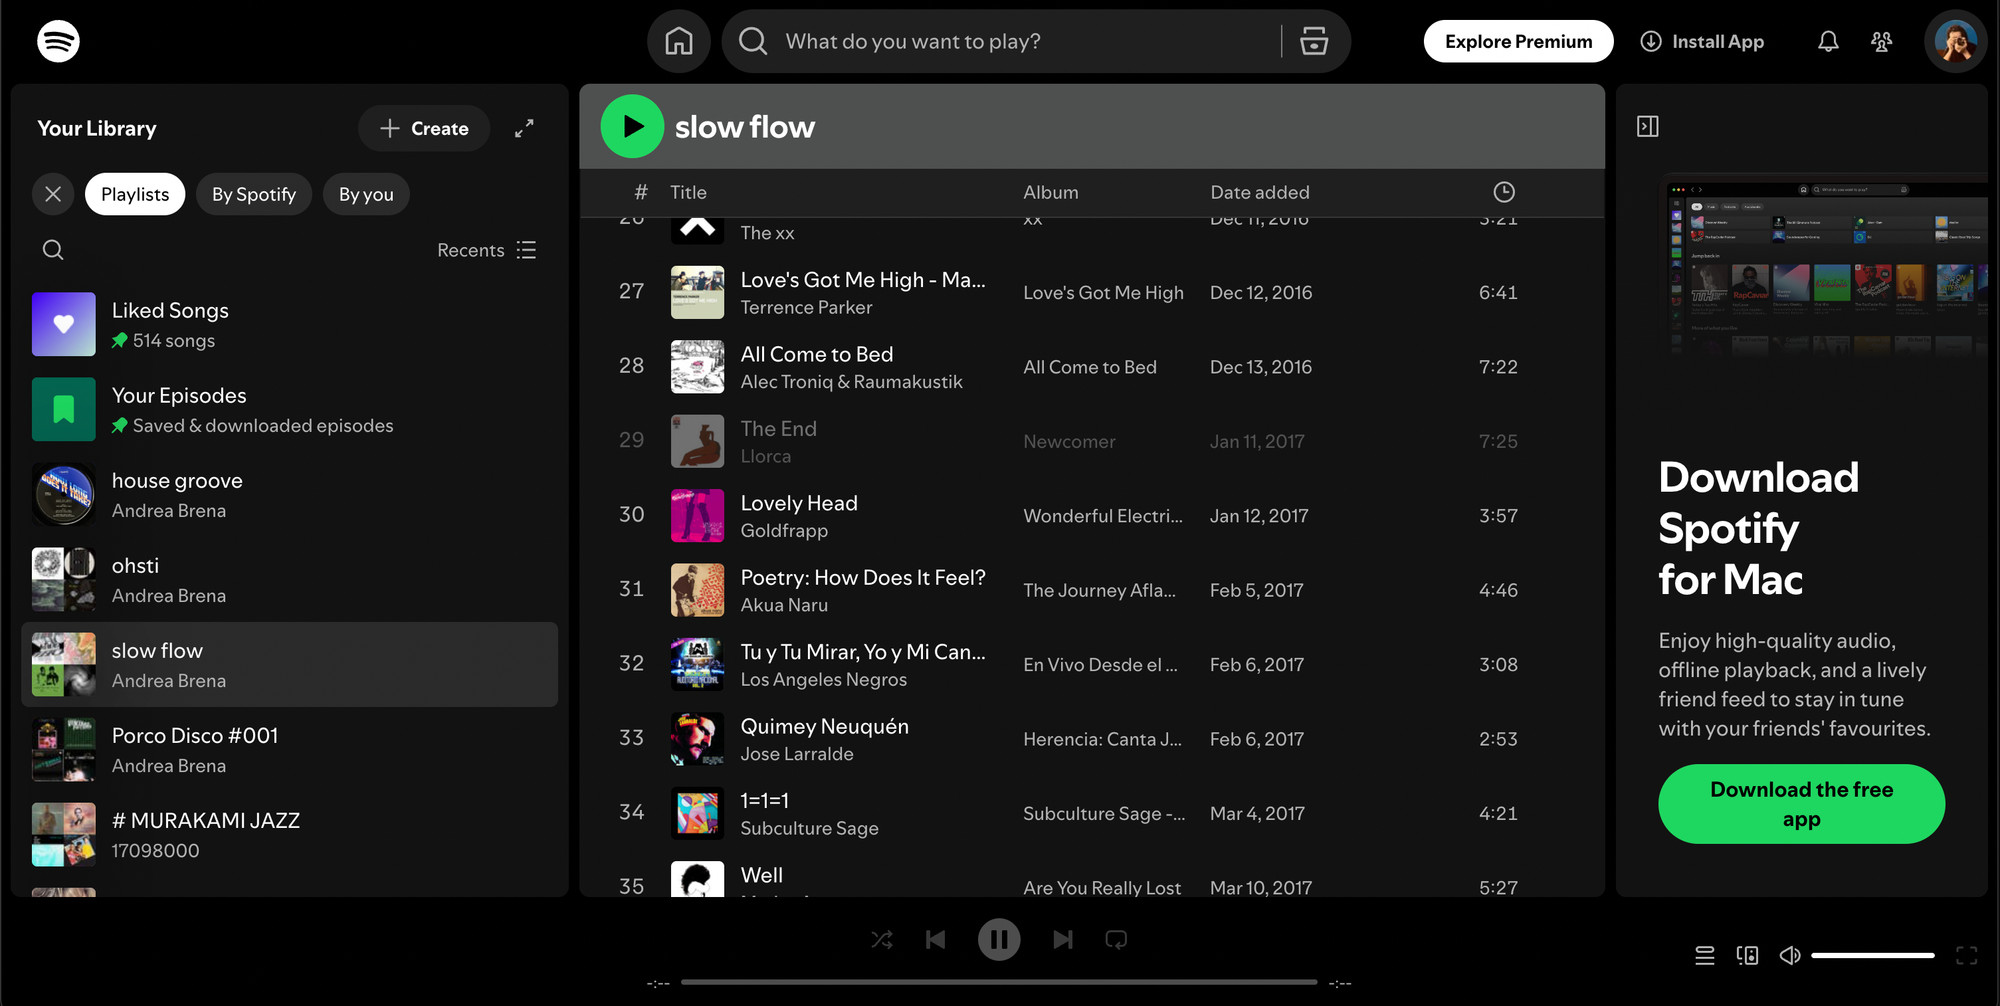Image resolution: width=2000 pixels, height=1006 pixels.
Task: Open the notifications bell
Action: (1828, 41)
